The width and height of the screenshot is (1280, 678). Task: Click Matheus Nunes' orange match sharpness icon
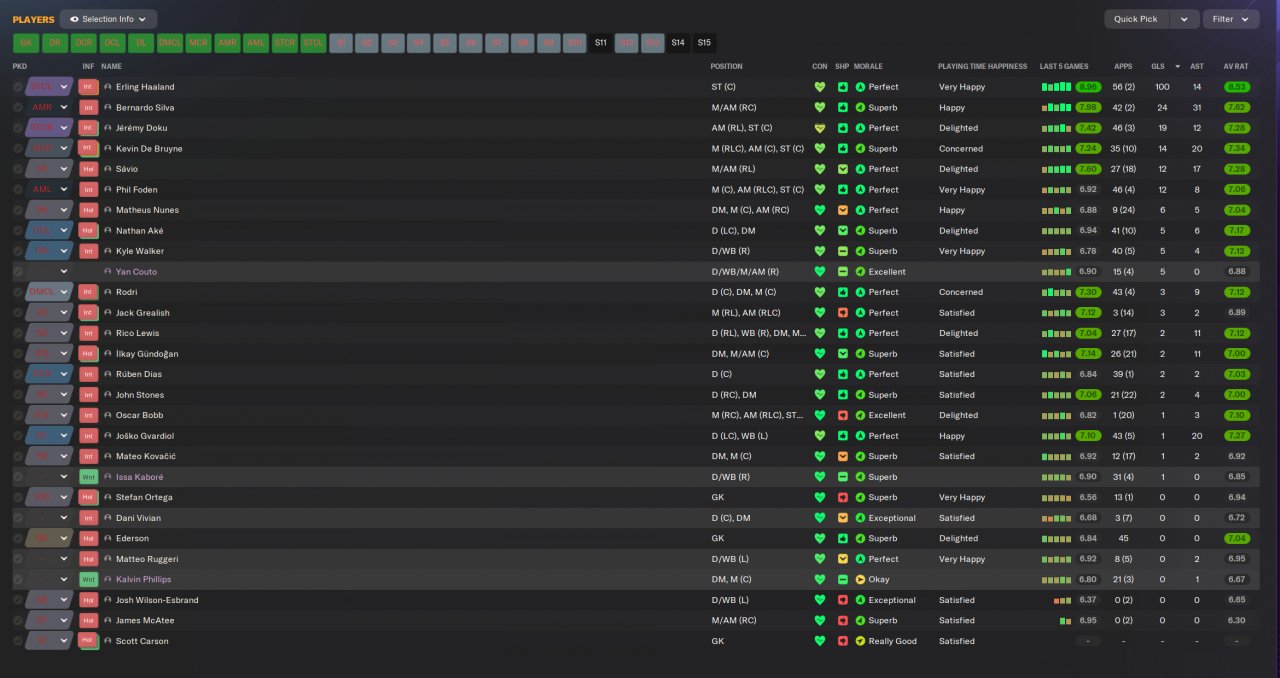tap(843, 210)
